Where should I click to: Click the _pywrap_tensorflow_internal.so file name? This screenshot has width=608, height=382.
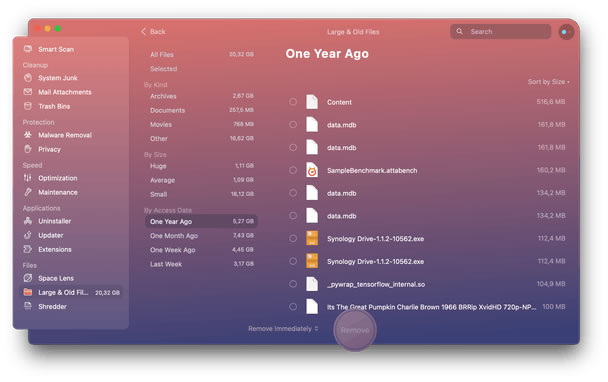click(376, 284)
